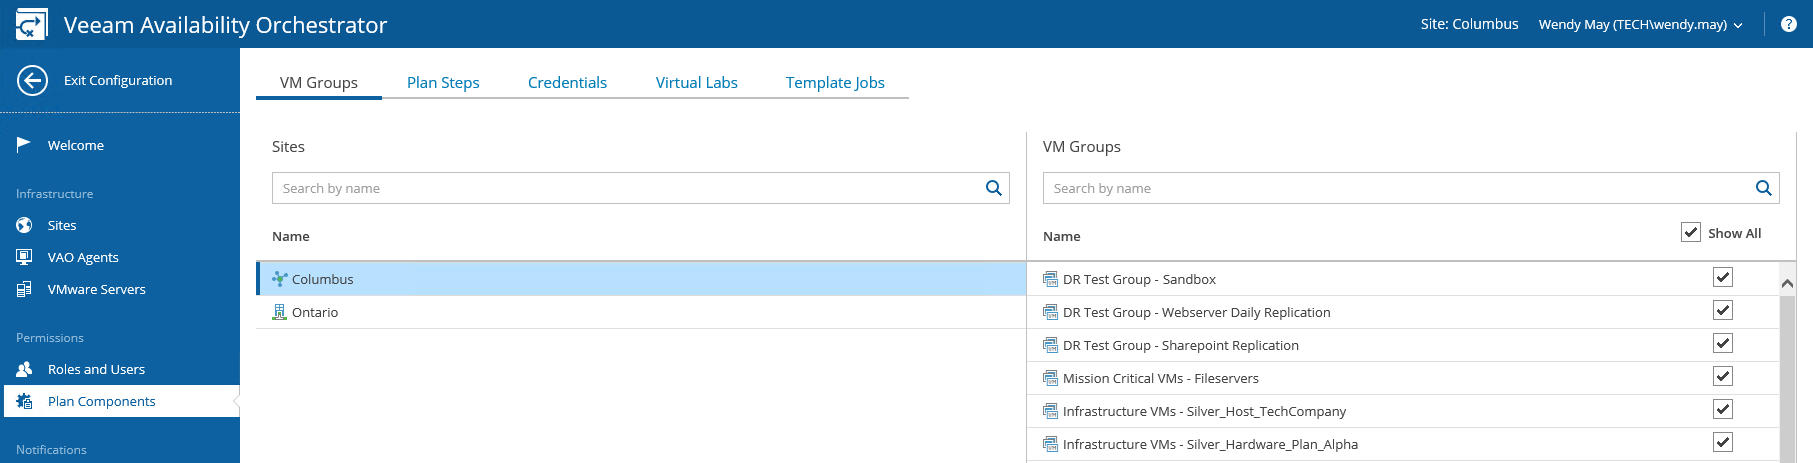Select Plan Components in the sidebar
Screen dimensions: 1813x463
click(x=120, y=401)
